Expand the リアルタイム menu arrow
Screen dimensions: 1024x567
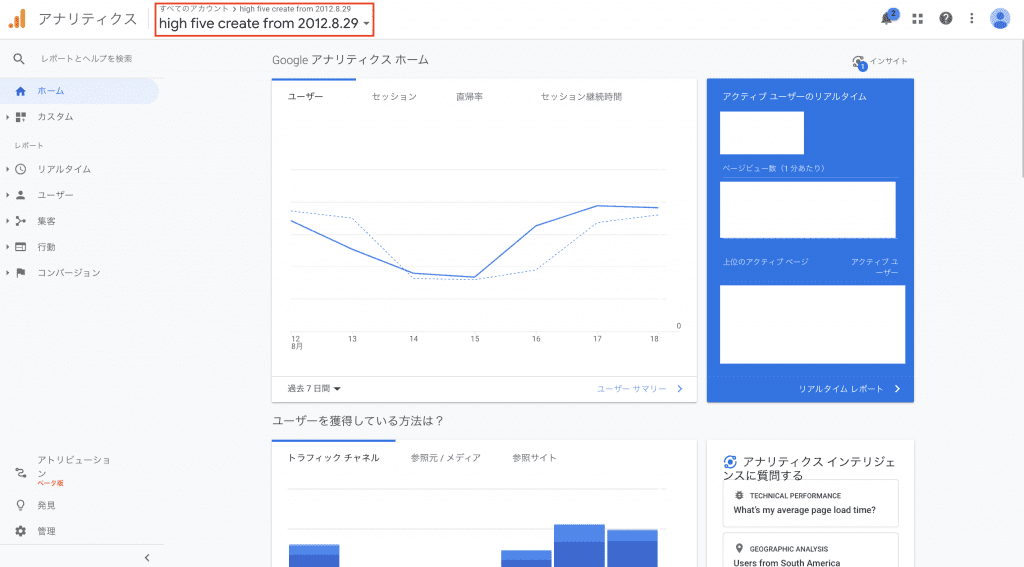pyautogui.click(x=7, y=169)
